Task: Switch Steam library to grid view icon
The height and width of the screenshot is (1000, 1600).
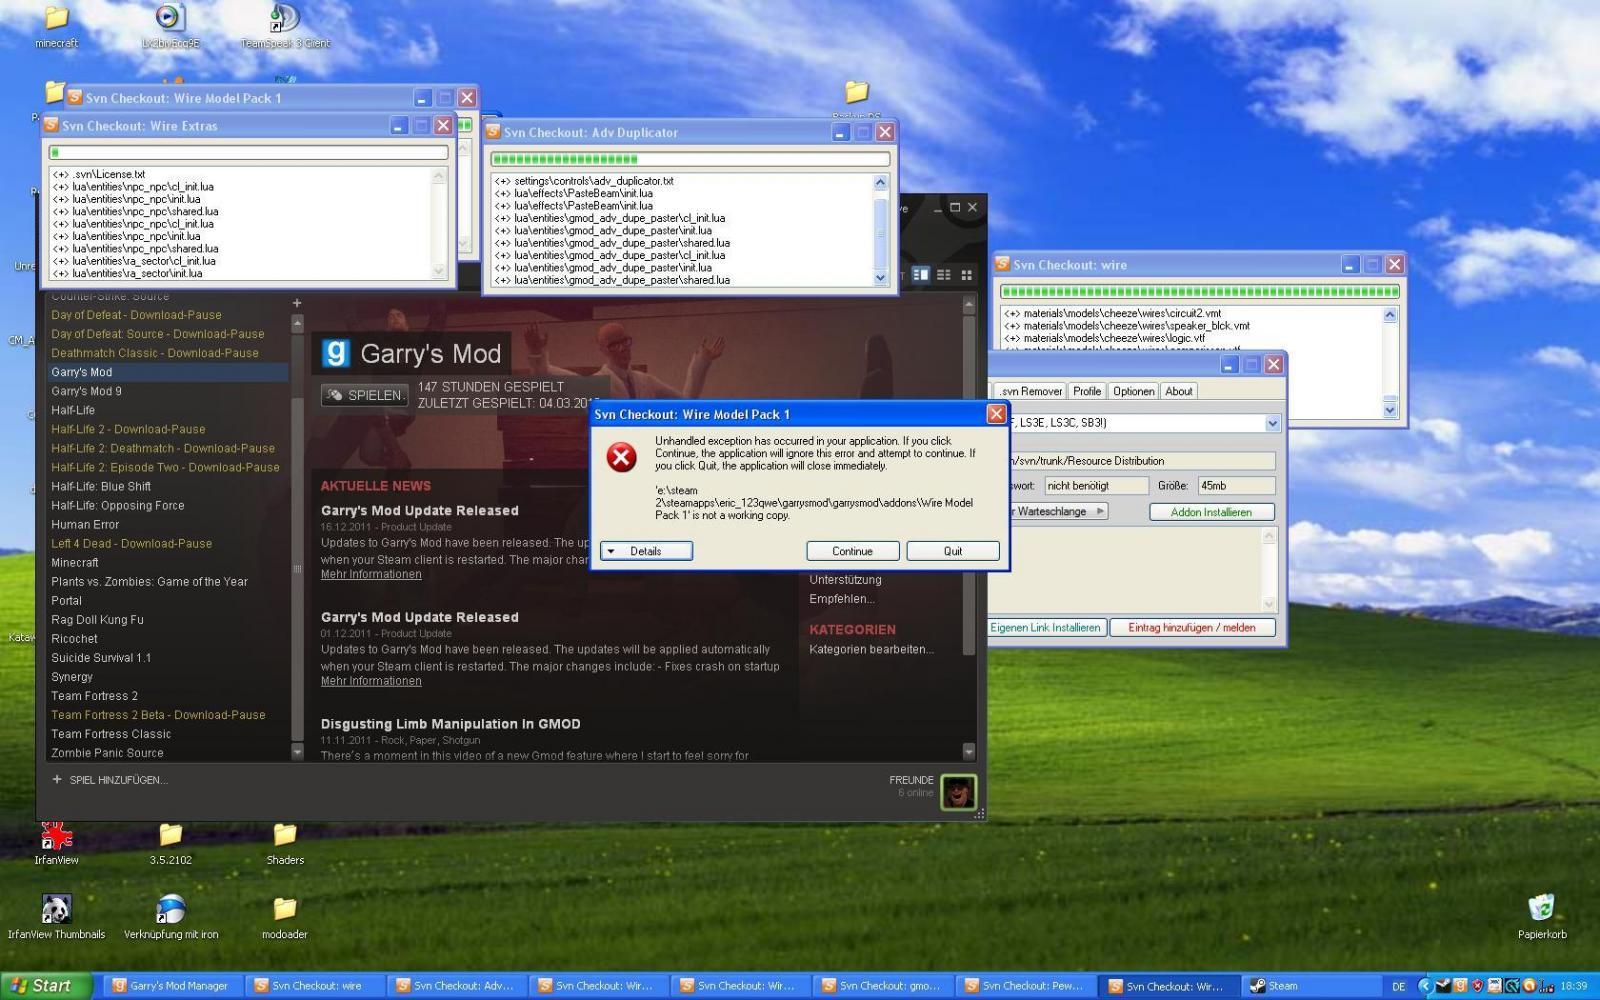Action: (966, 274)
